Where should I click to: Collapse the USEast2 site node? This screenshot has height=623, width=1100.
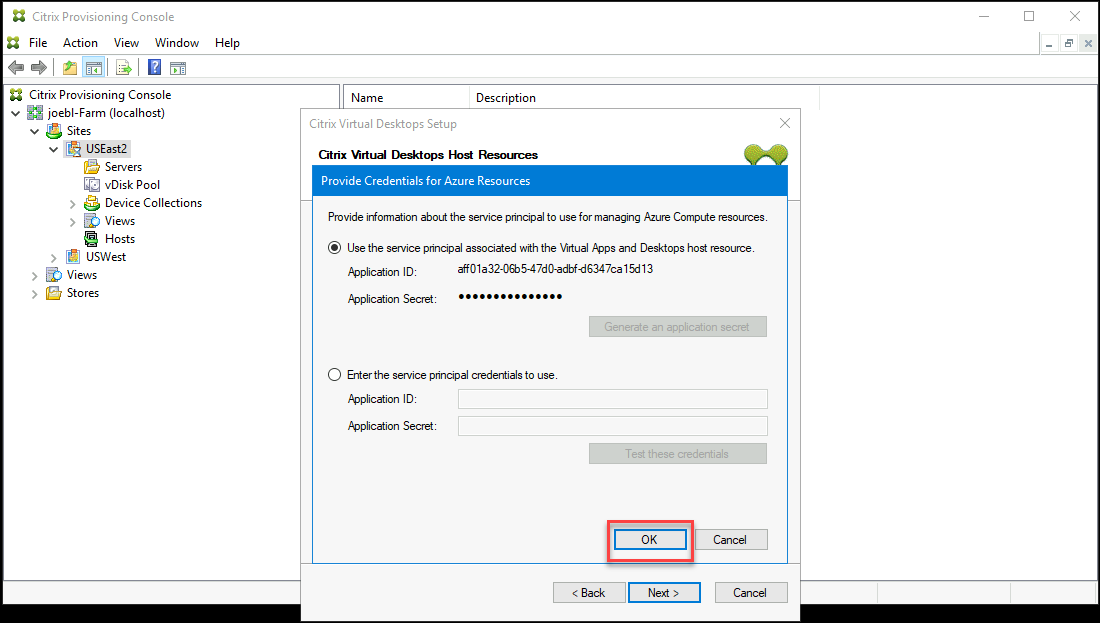pyautogui.click(x=53, y=148)
